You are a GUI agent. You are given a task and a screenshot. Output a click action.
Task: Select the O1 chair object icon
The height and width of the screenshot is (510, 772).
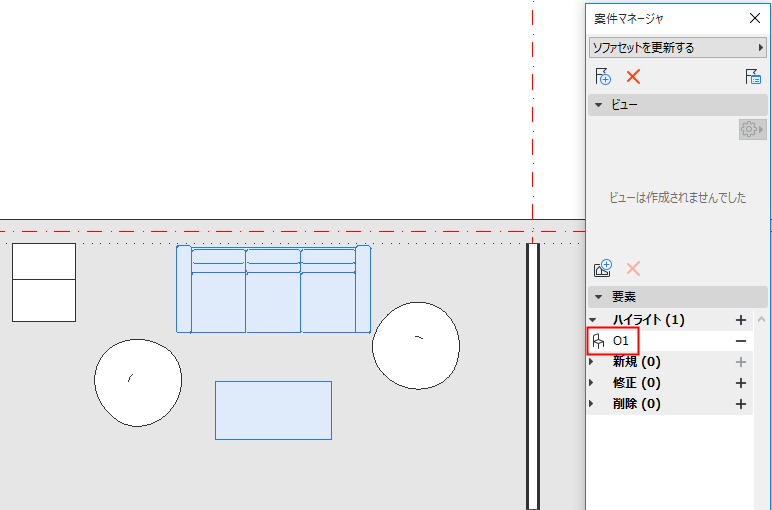coord(598,341)
